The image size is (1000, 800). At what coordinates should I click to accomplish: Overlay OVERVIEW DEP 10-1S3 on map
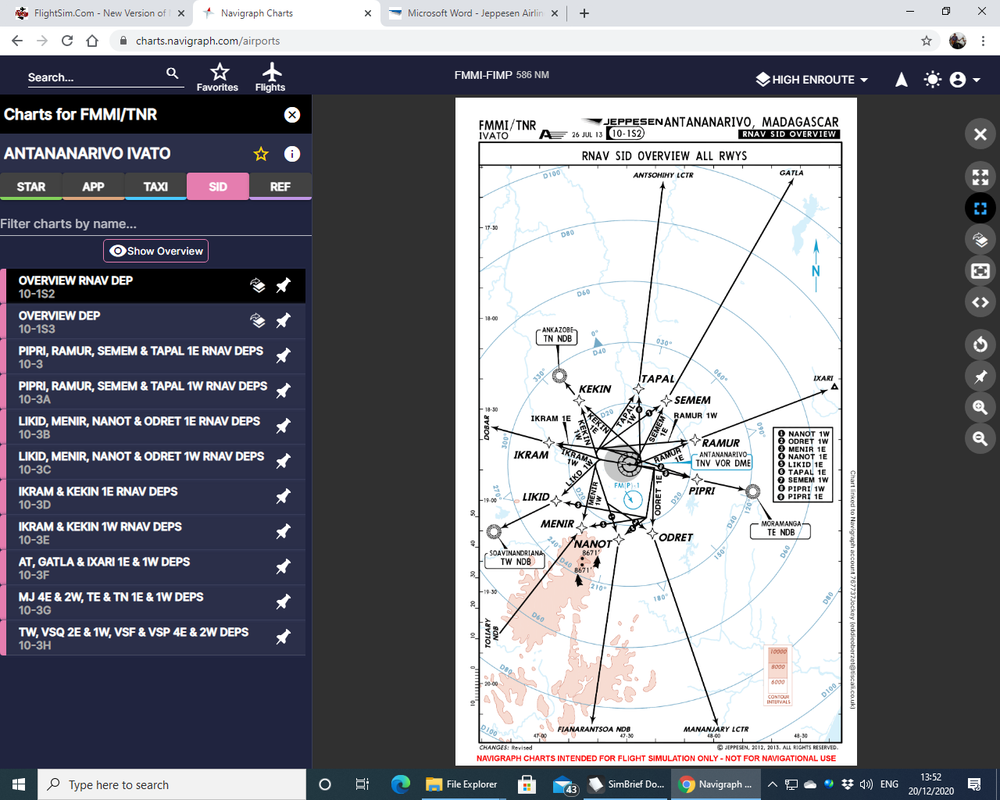pyautogui.click(x=258, y=320)
